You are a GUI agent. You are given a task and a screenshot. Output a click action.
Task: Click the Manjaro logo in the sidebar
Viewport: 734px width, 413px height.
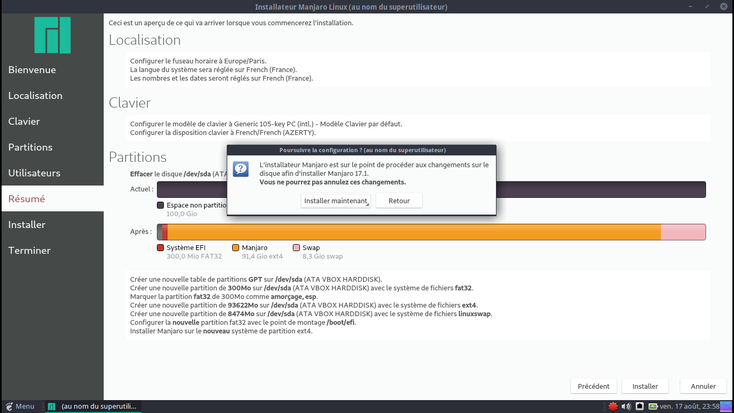coord(52,35)
